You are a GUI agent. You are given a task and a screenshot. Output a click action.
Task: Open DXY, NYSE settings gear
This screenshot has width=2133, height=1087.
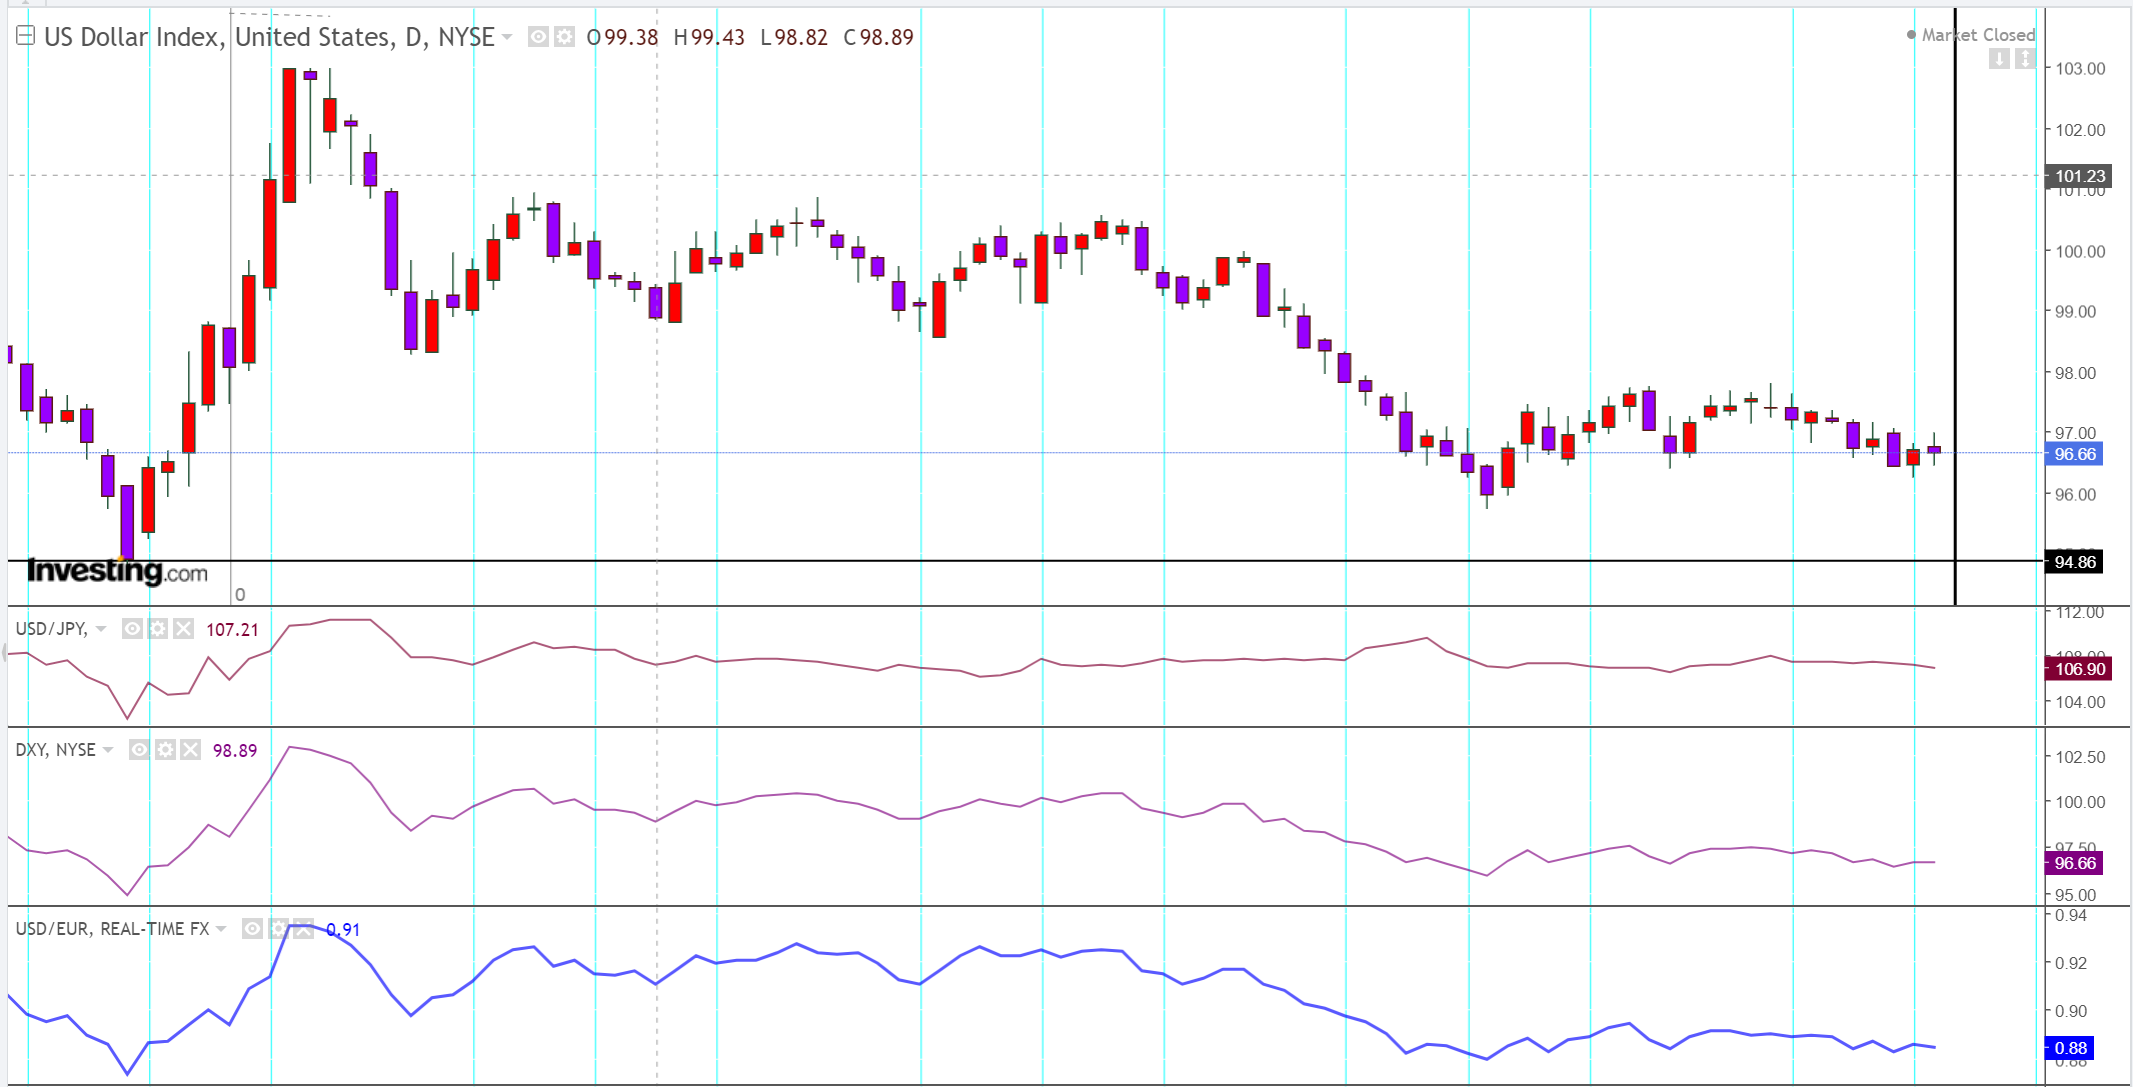pos(165,750)
